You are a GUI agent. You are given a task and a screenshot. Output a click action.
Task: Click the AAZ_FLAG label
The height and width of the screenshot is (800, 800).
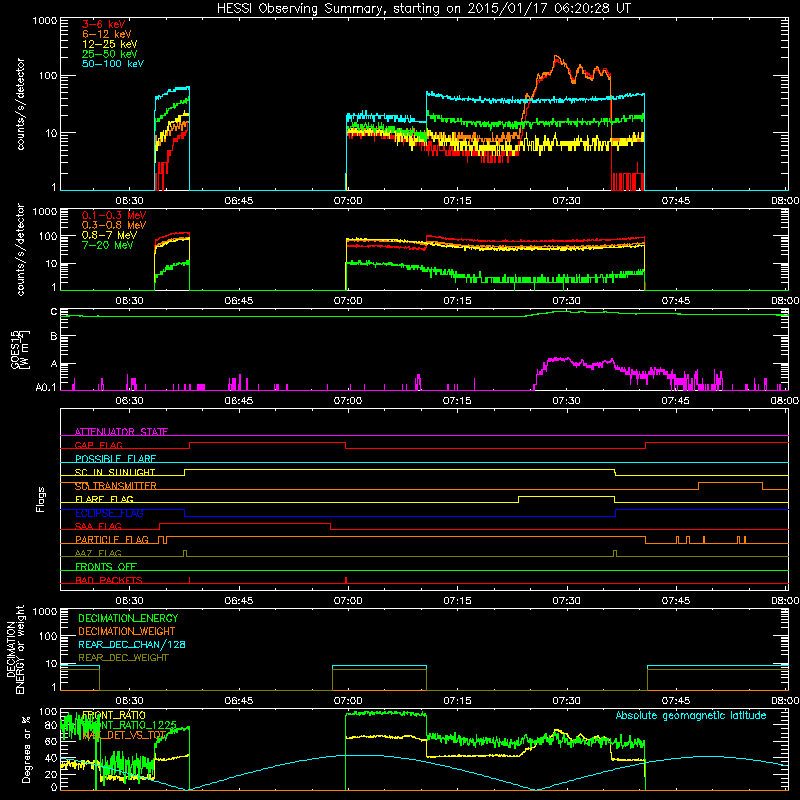(98, 553)
